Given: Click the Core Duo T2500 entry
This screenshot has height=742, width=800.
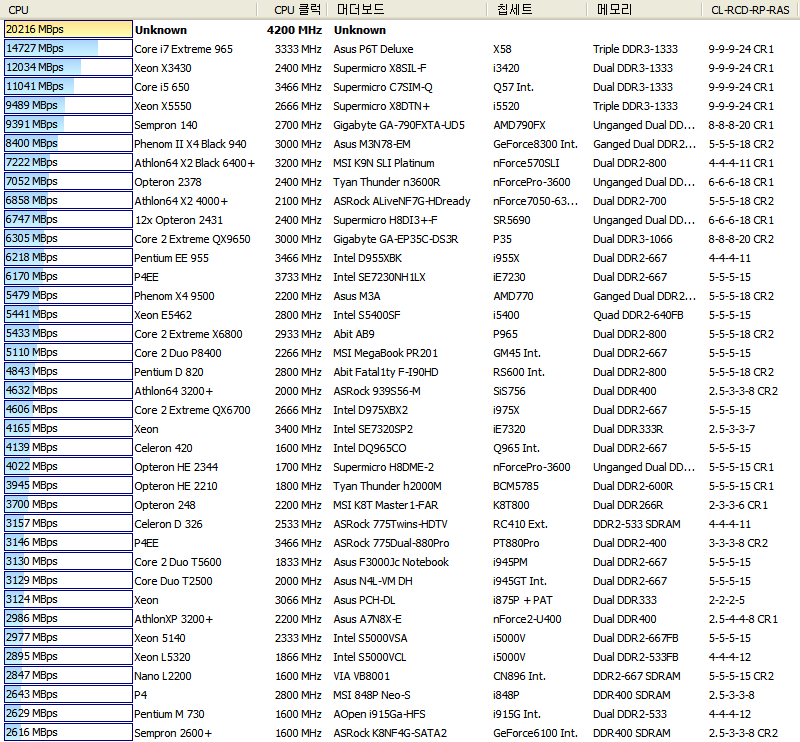Looking at the screenshot, I should point(173,581).
